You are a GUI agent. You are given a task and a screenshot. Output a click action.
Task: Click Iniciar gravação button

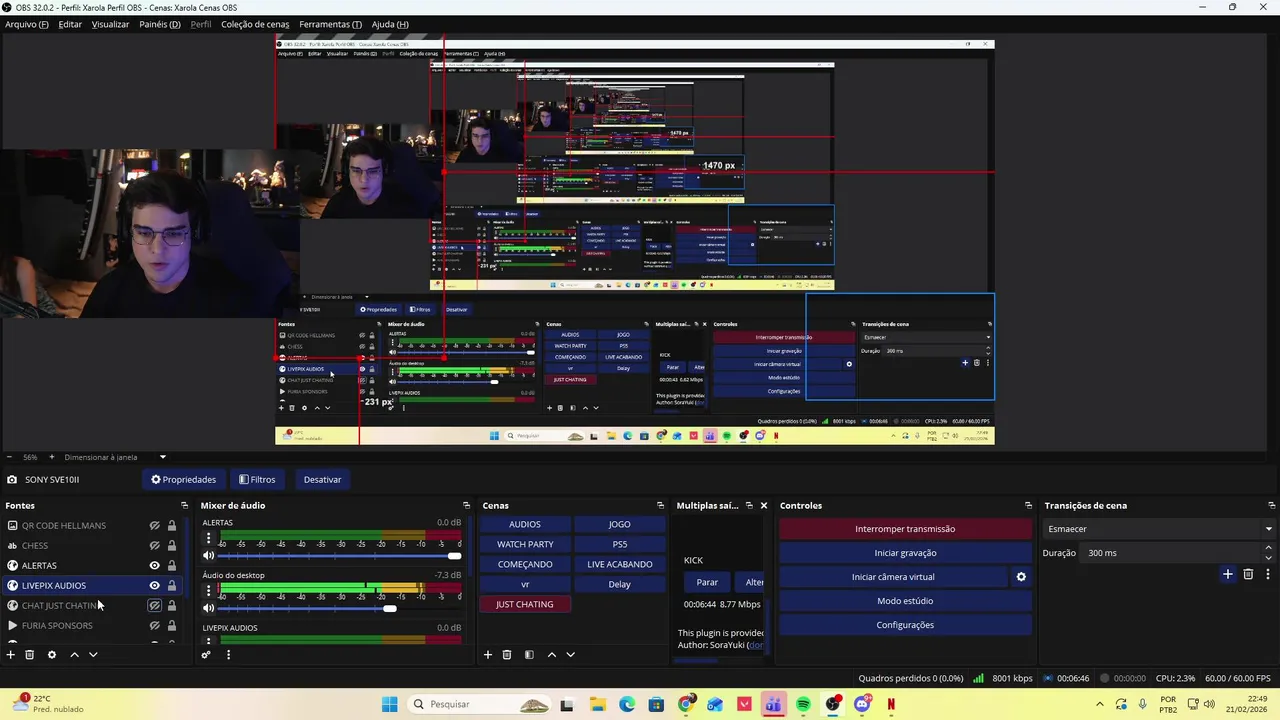(x=905, y=553)
